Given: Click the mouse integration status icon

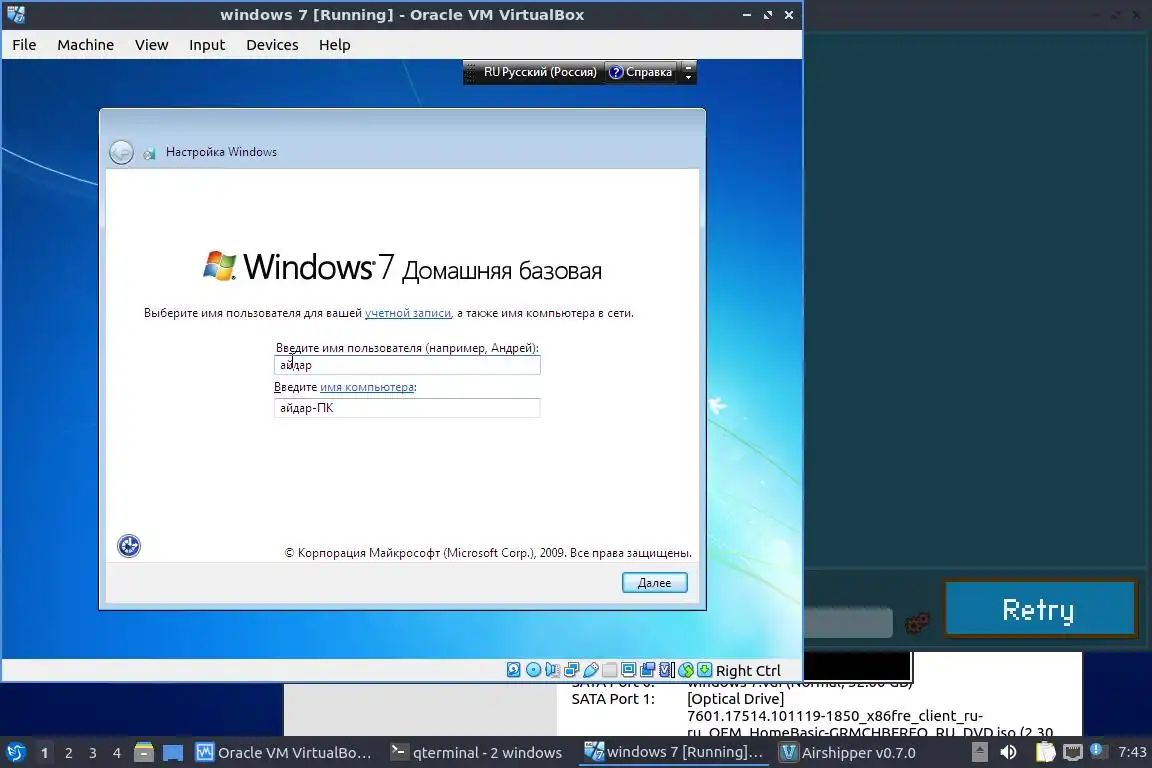Looking at the screenshot, I should (685, 670).
